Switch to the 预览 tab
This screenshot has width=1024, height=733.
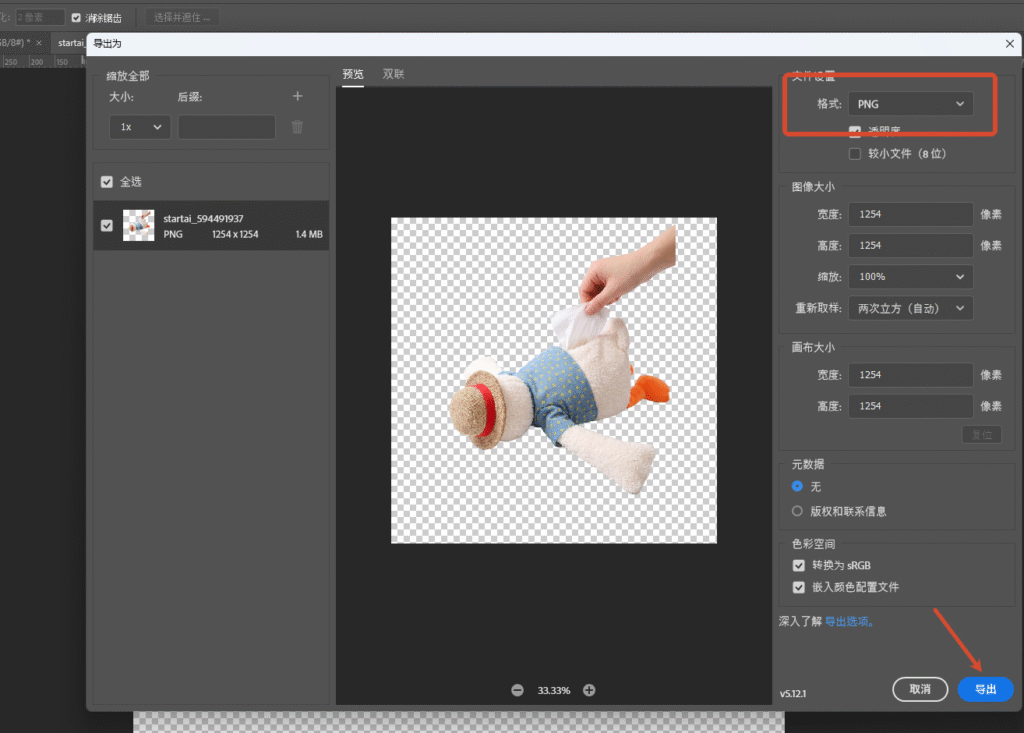pos(353,74)
